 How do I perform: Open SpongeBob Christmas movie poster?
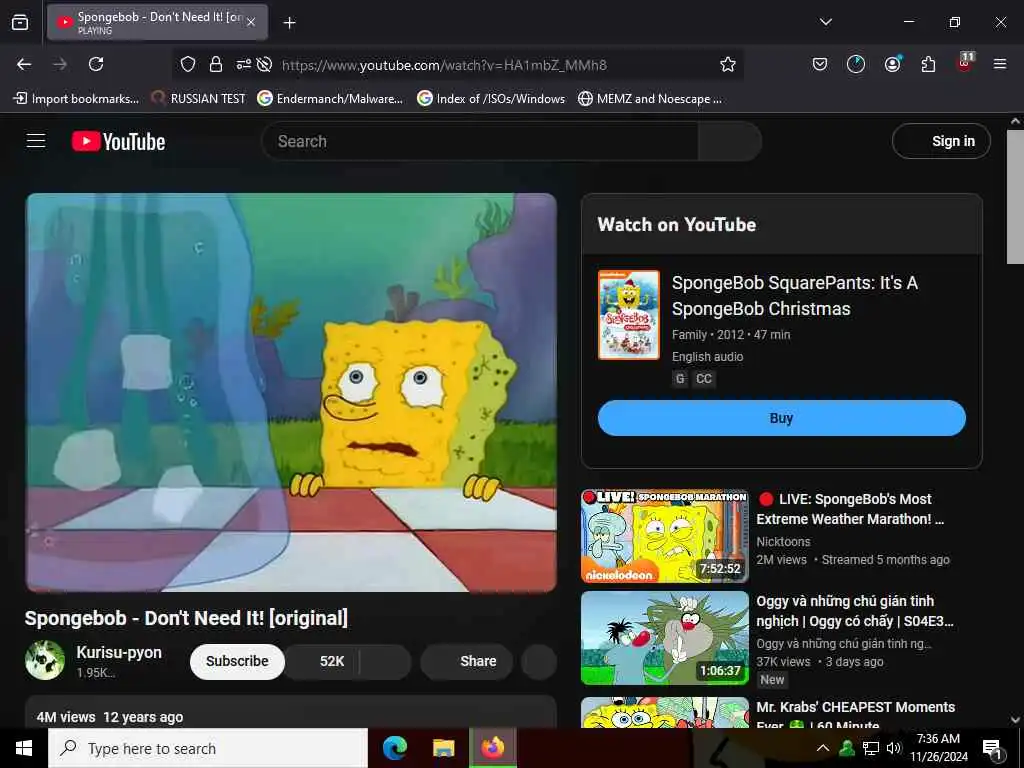(629, 315)
